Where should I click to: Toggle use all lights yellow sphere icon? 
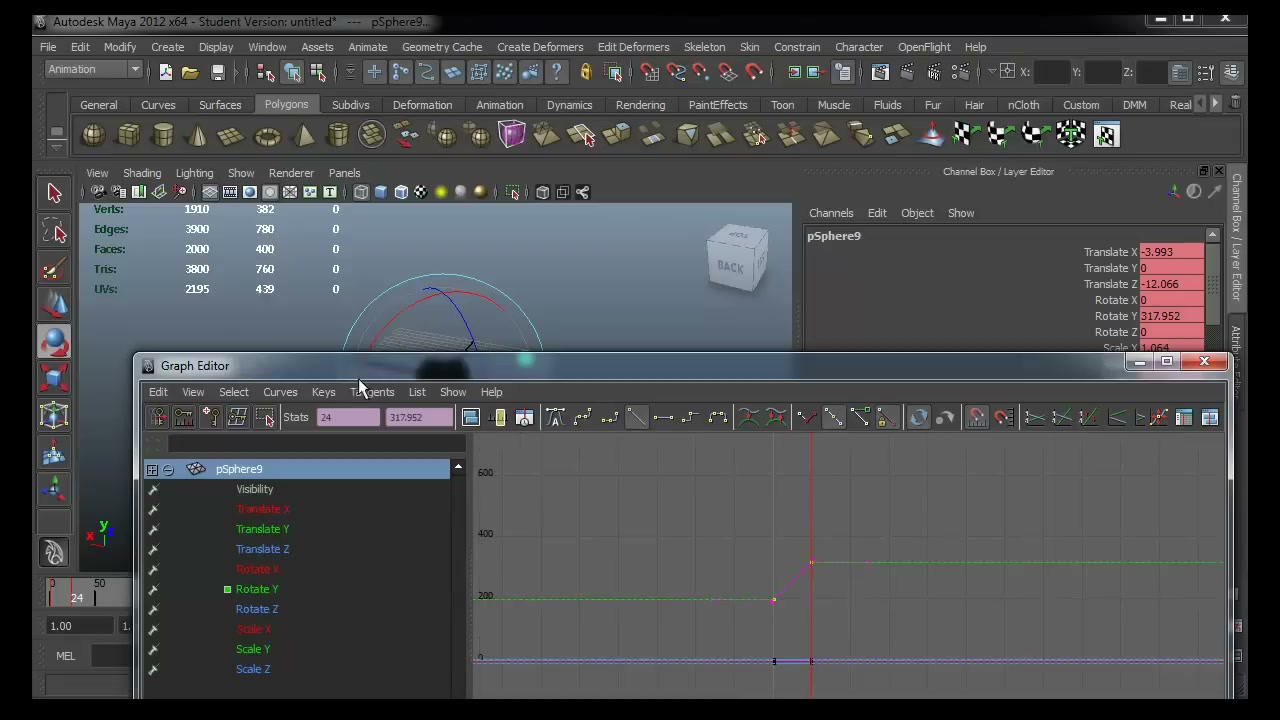(x=441, y=192)
